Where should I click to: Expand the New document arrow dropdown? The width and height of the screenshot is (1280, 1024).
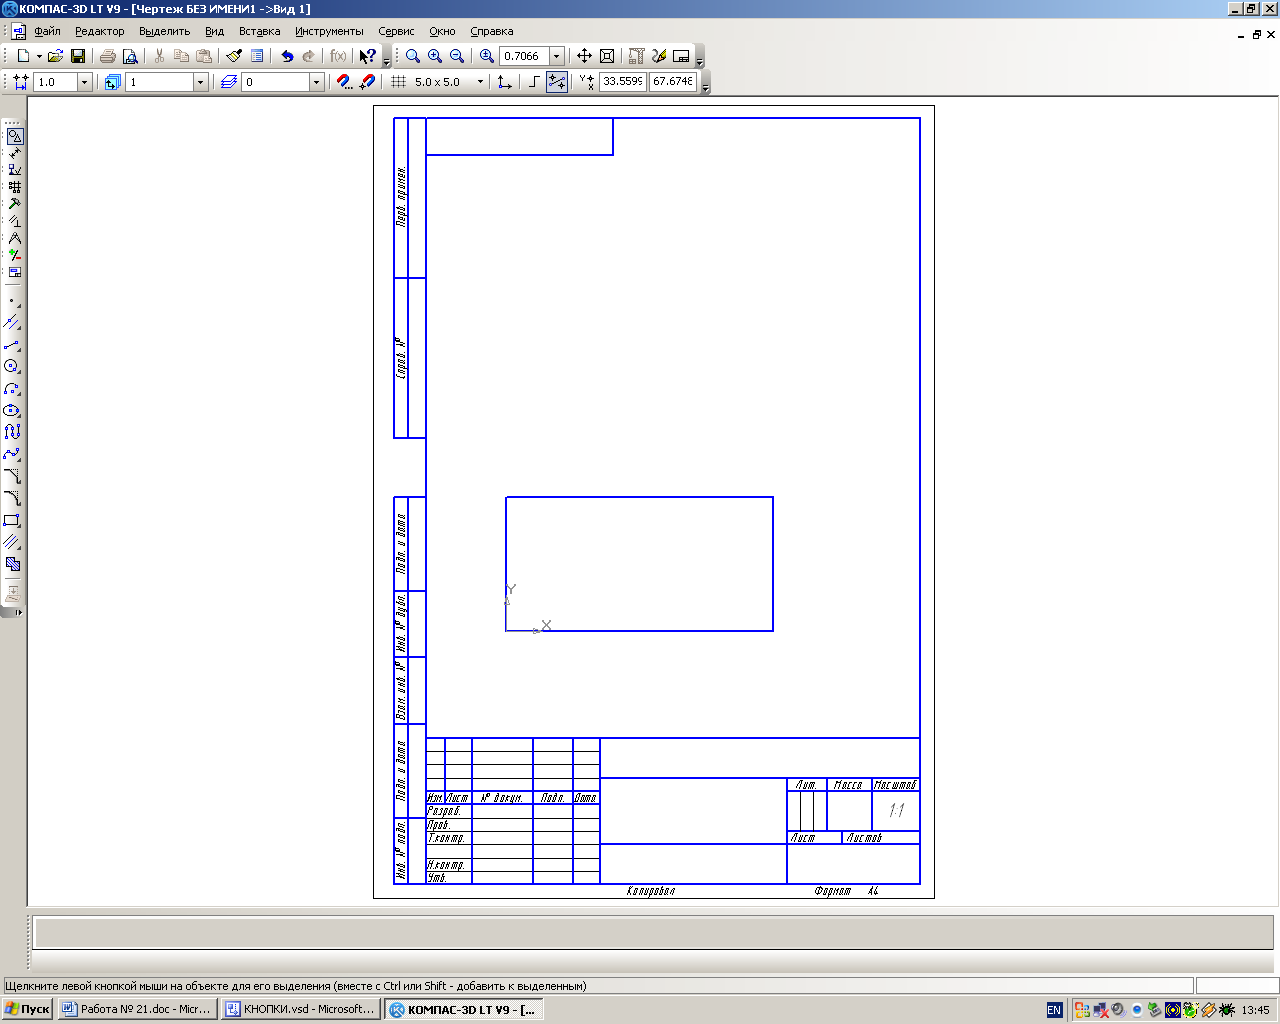[40, 56]
